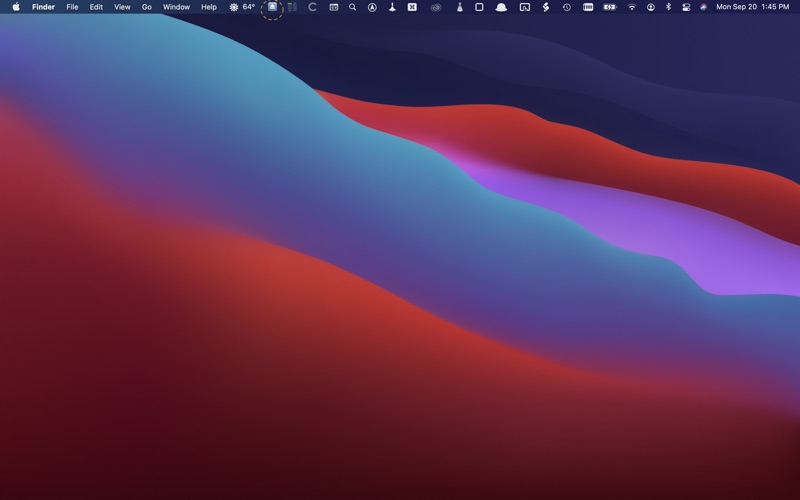Open the View menu
Image resolution: width=800 pixels, height=500 pixels.
(x=122, y=7)
